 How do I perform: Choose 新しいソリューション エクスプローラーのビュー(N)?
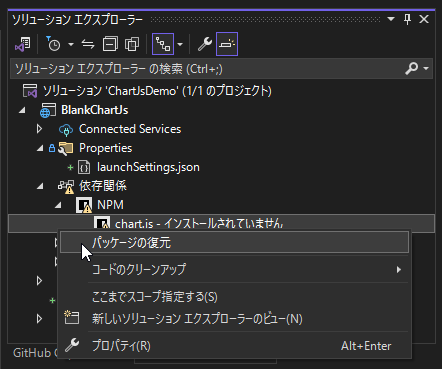point(234,319)
